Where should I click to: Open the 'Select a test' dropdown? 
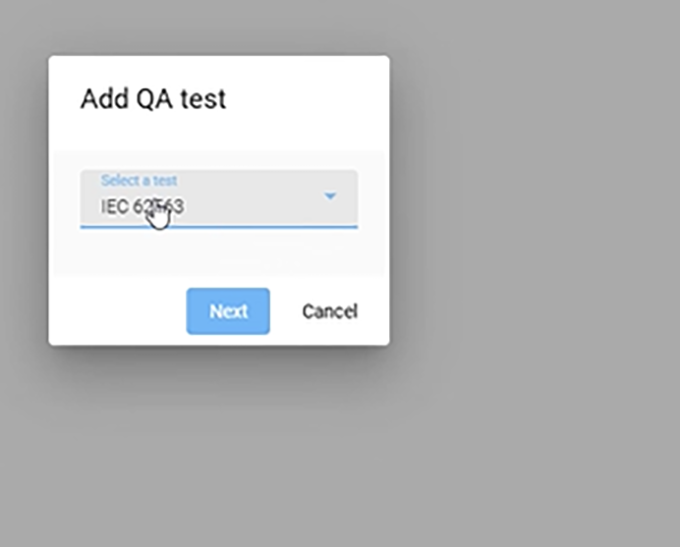coord(218,198)
